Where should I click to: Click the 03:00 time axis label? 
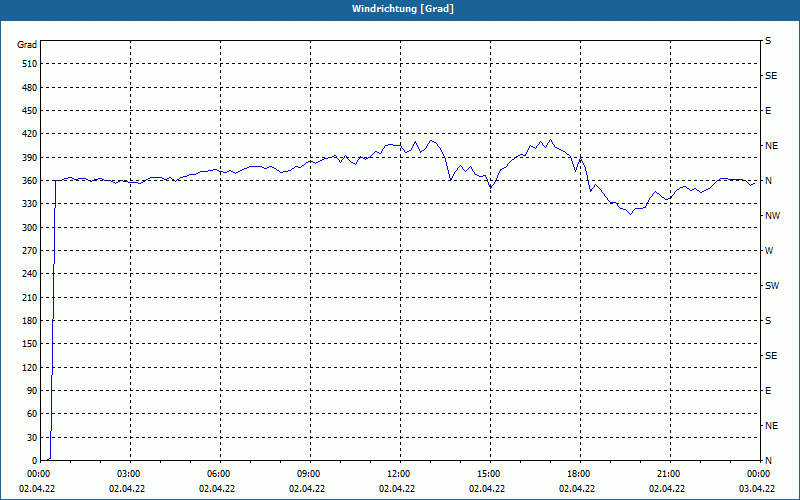tap(127, 474)
